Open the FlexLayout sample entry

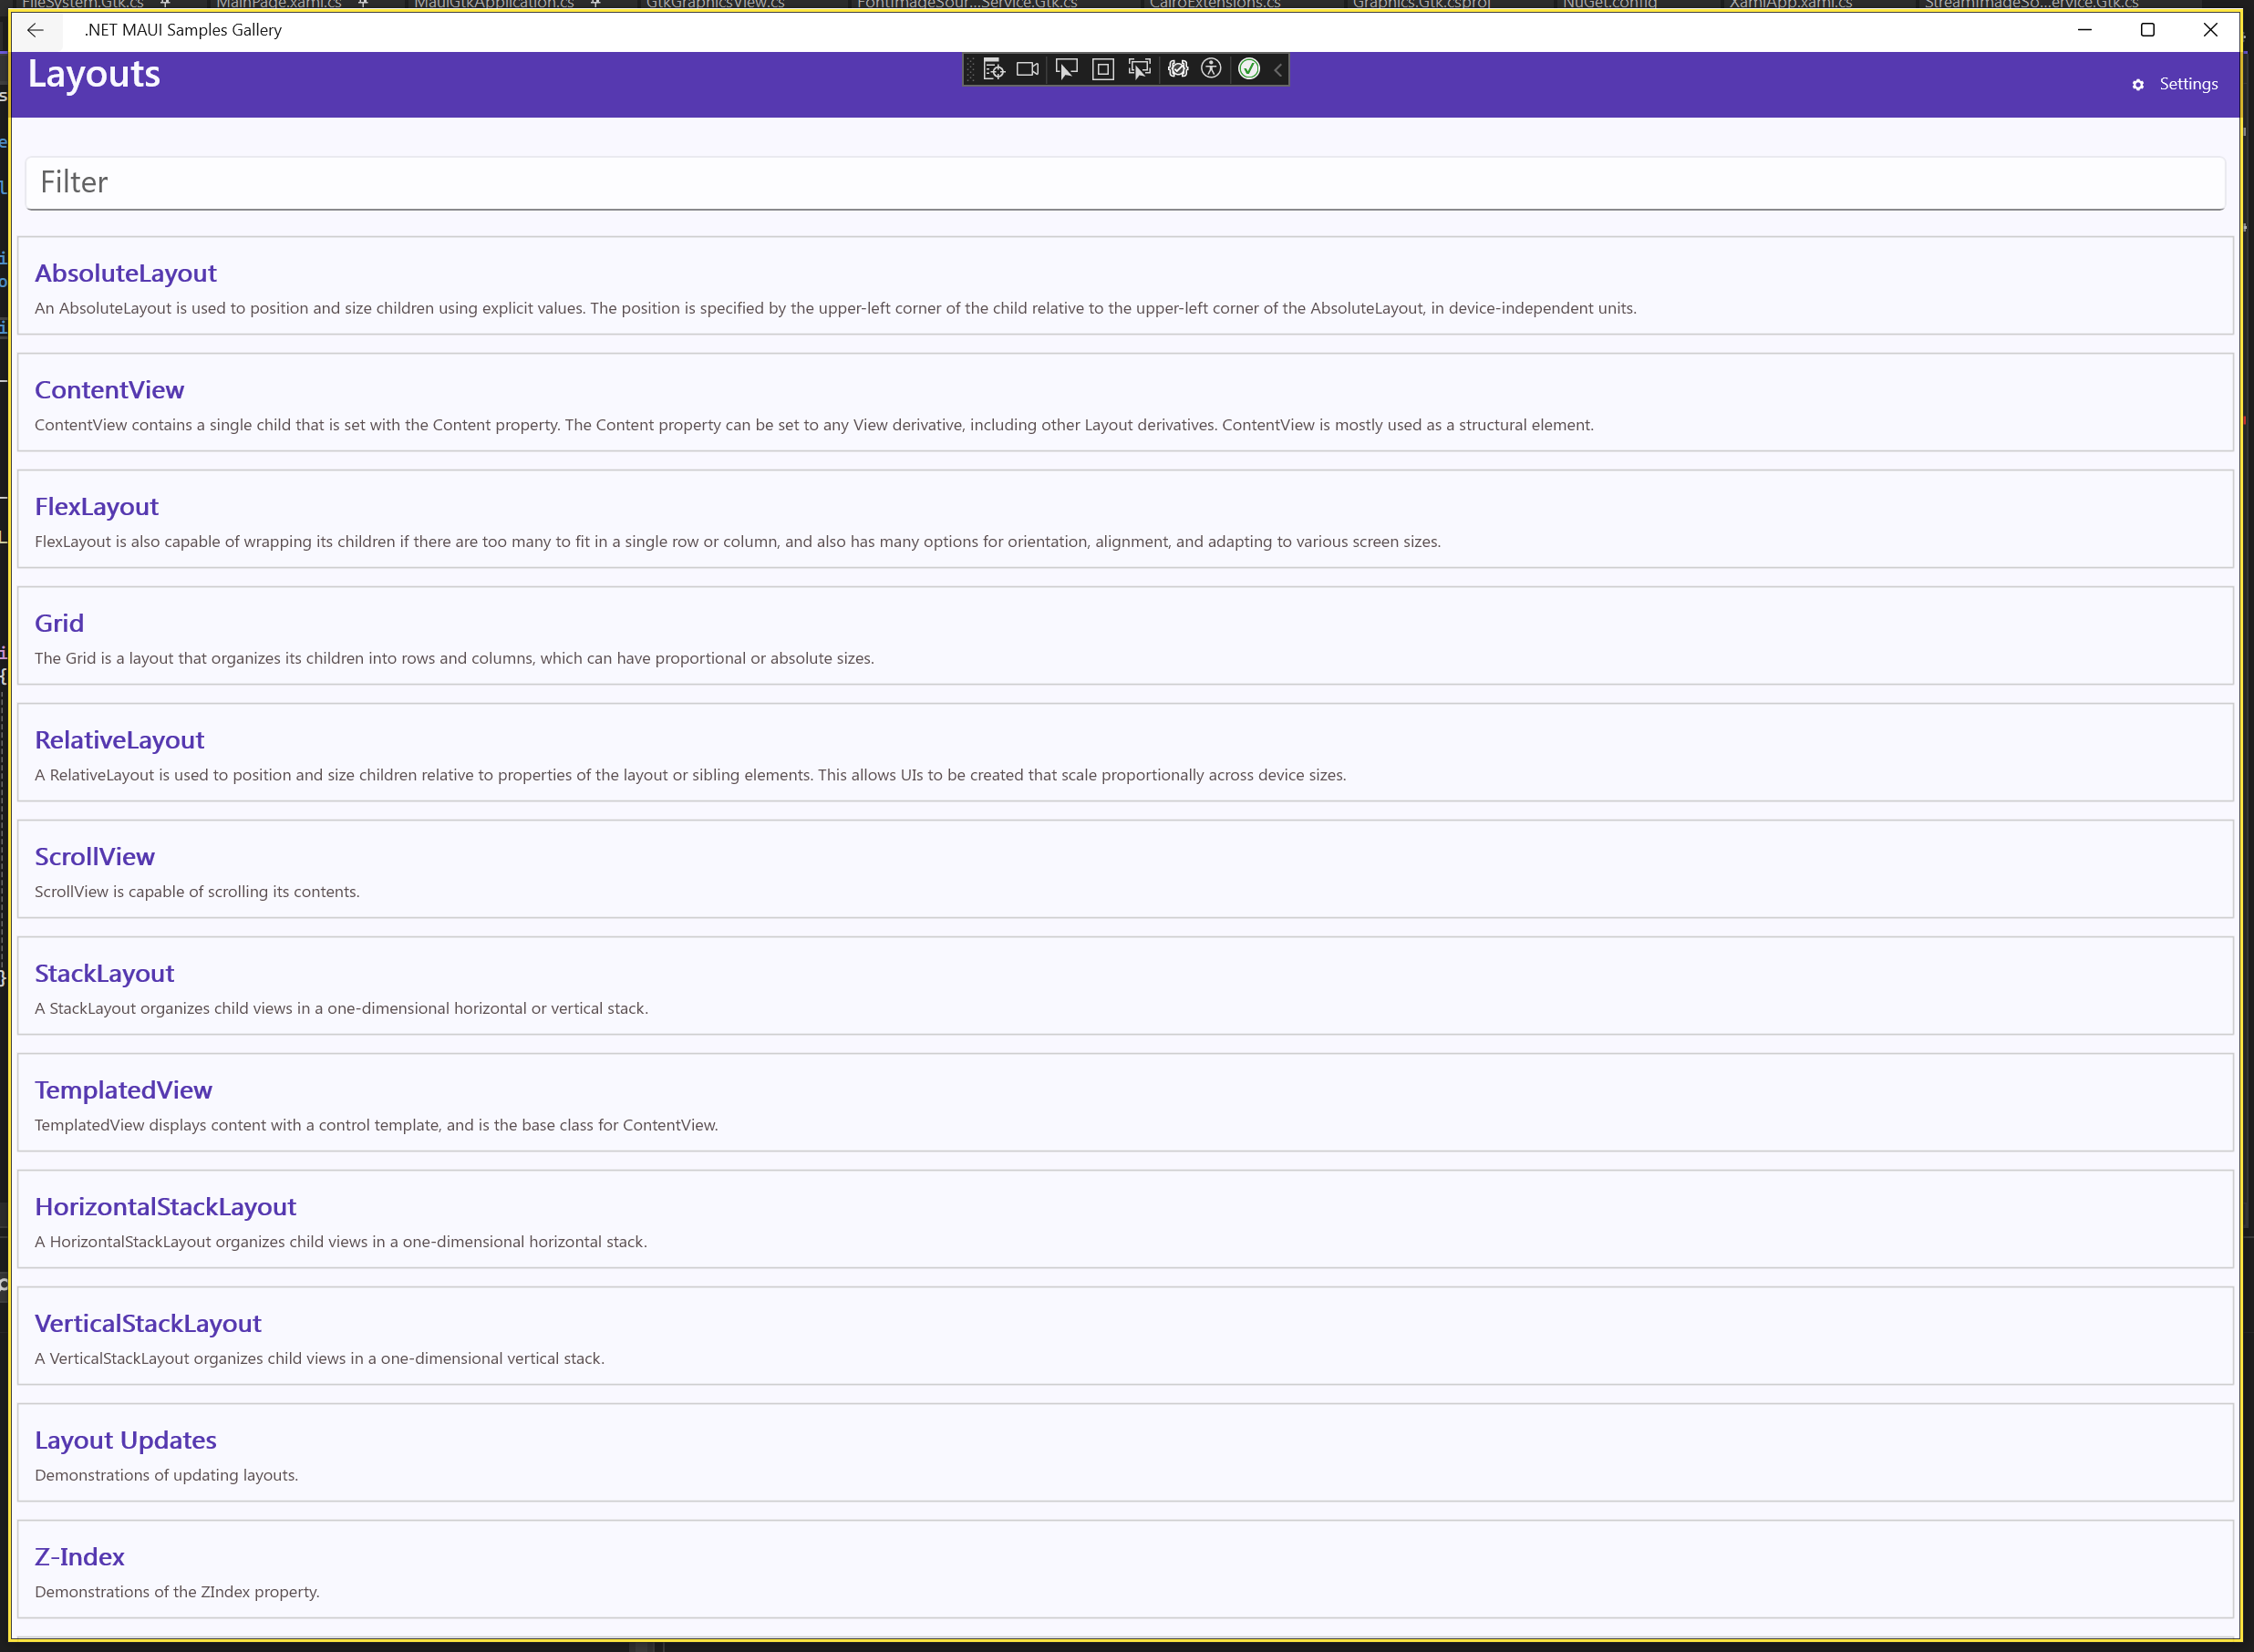pyautogui.click(x=96, y=506)
